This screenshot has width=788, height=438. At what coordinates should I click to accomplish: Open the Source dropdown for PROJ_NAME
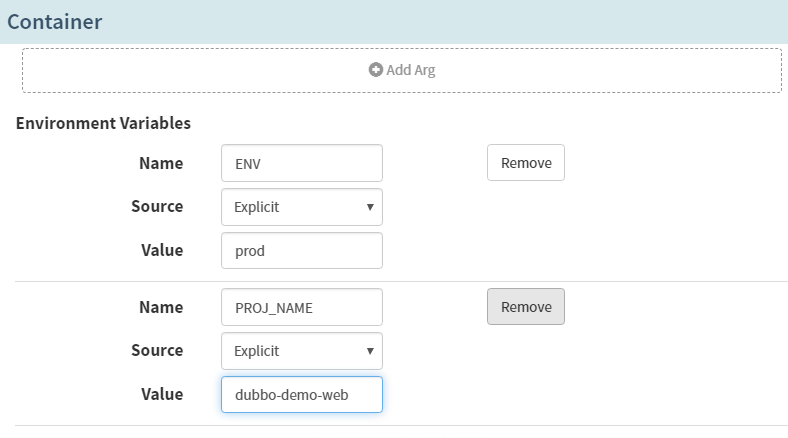[301, 351]
